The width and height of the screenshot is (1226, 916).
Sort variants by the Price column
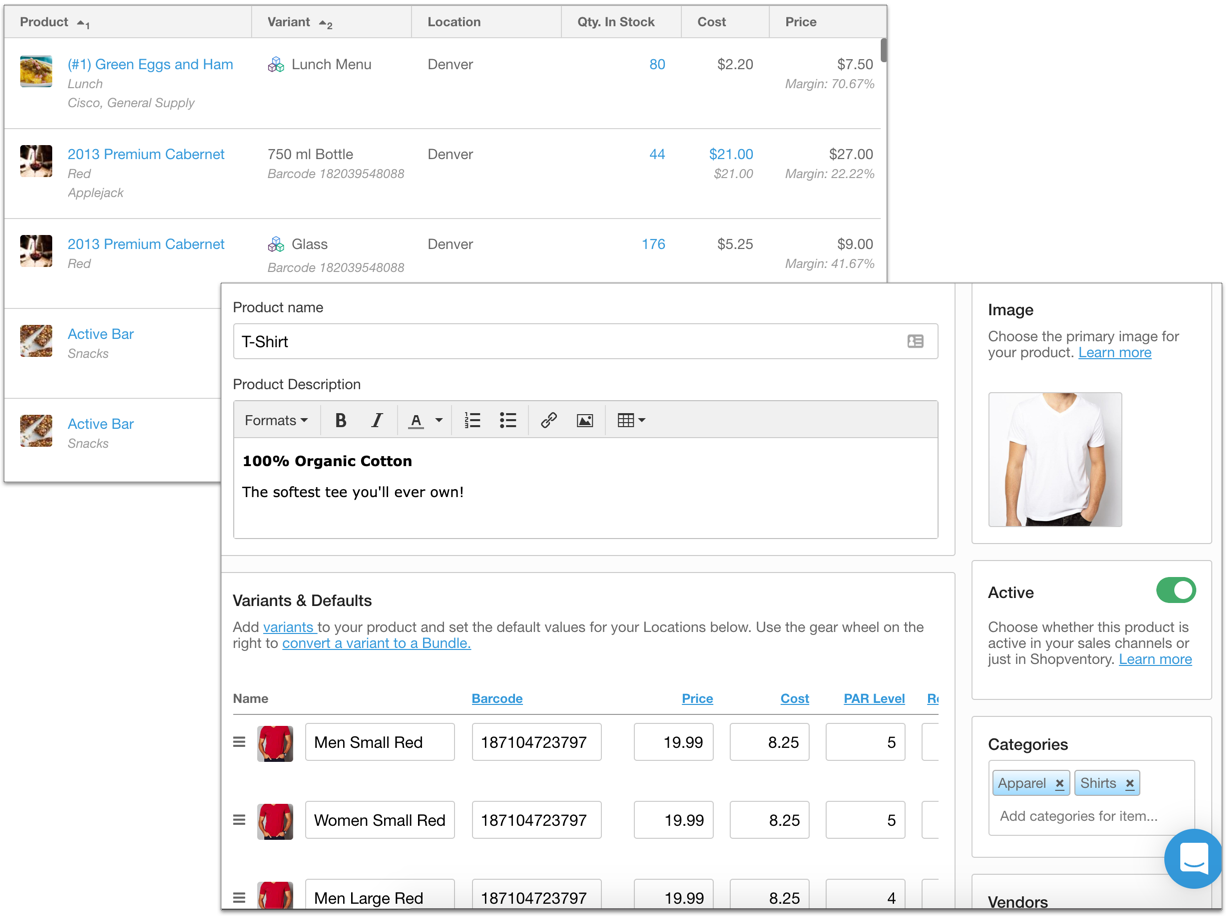pyautogui.click(x=697, y=699)
